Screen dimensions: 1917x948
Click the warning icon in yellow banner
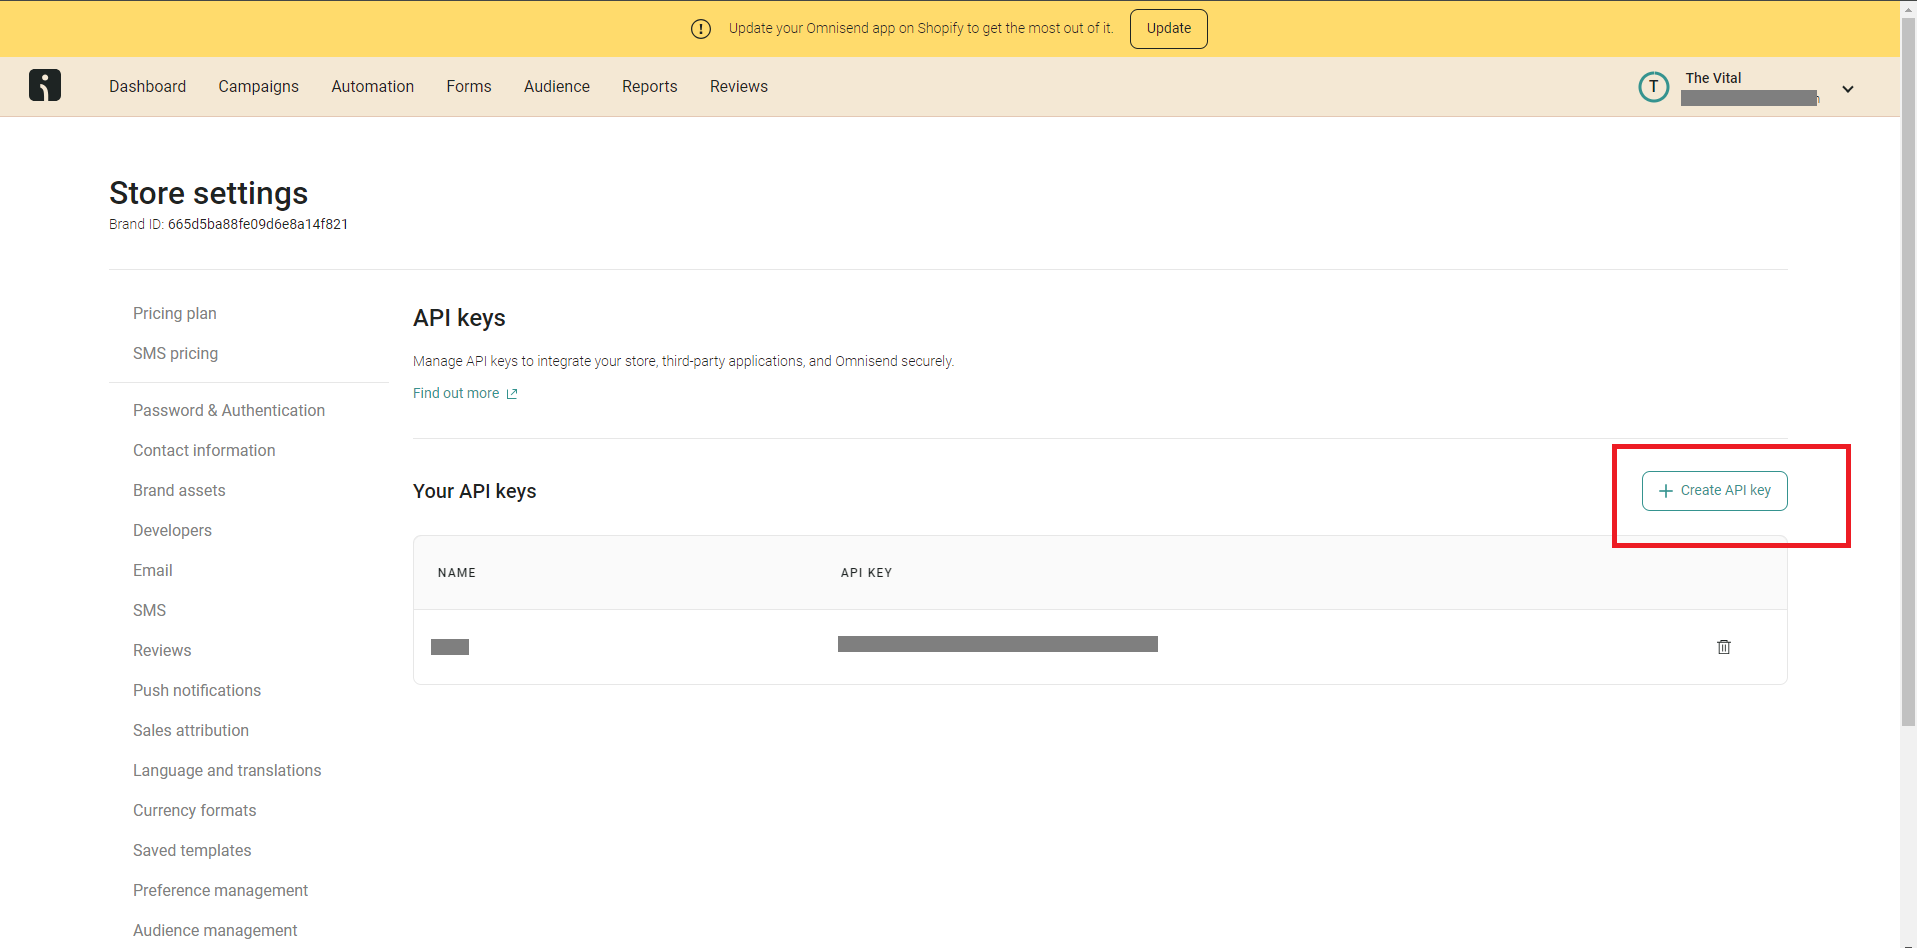pyautogui.click(x=701, y=29)
